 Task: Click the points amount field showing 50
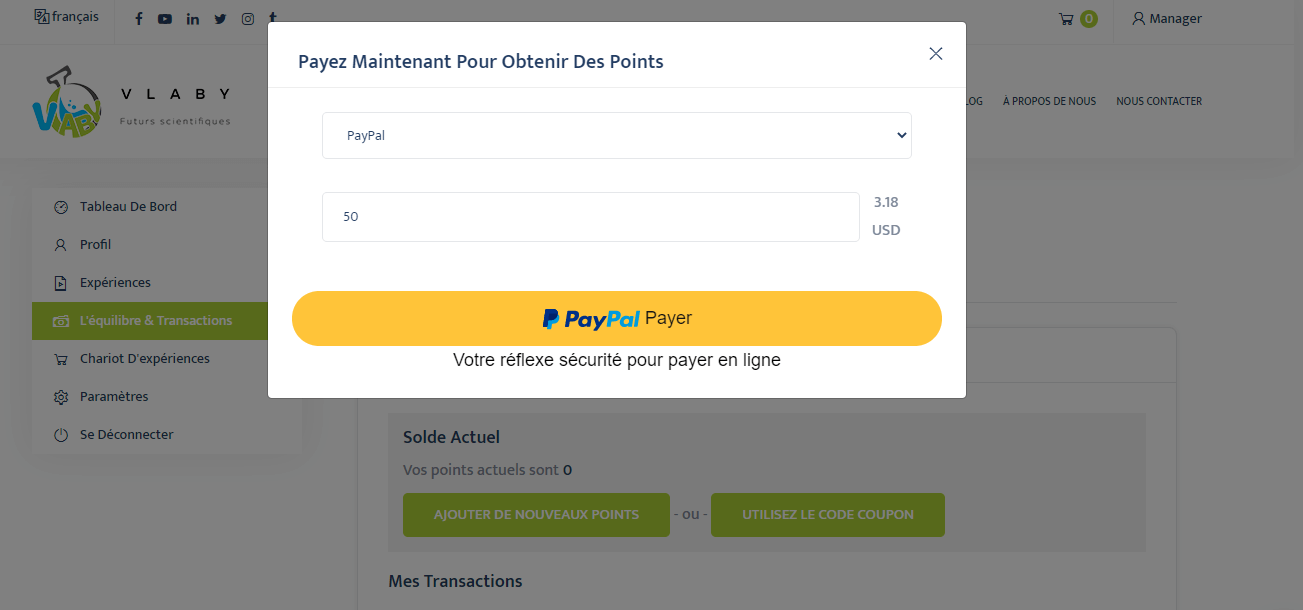pos(590,217)
